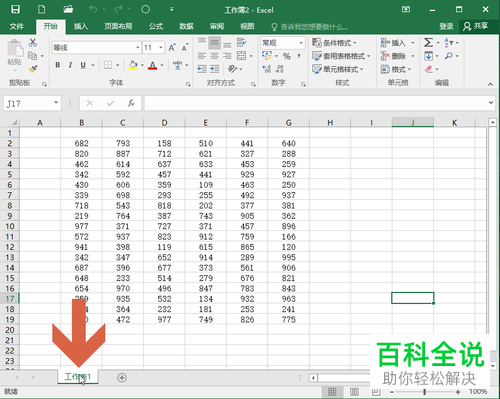Open the 文件 File tab
This screenshot has height=399, width=500.
coord(16,26)
